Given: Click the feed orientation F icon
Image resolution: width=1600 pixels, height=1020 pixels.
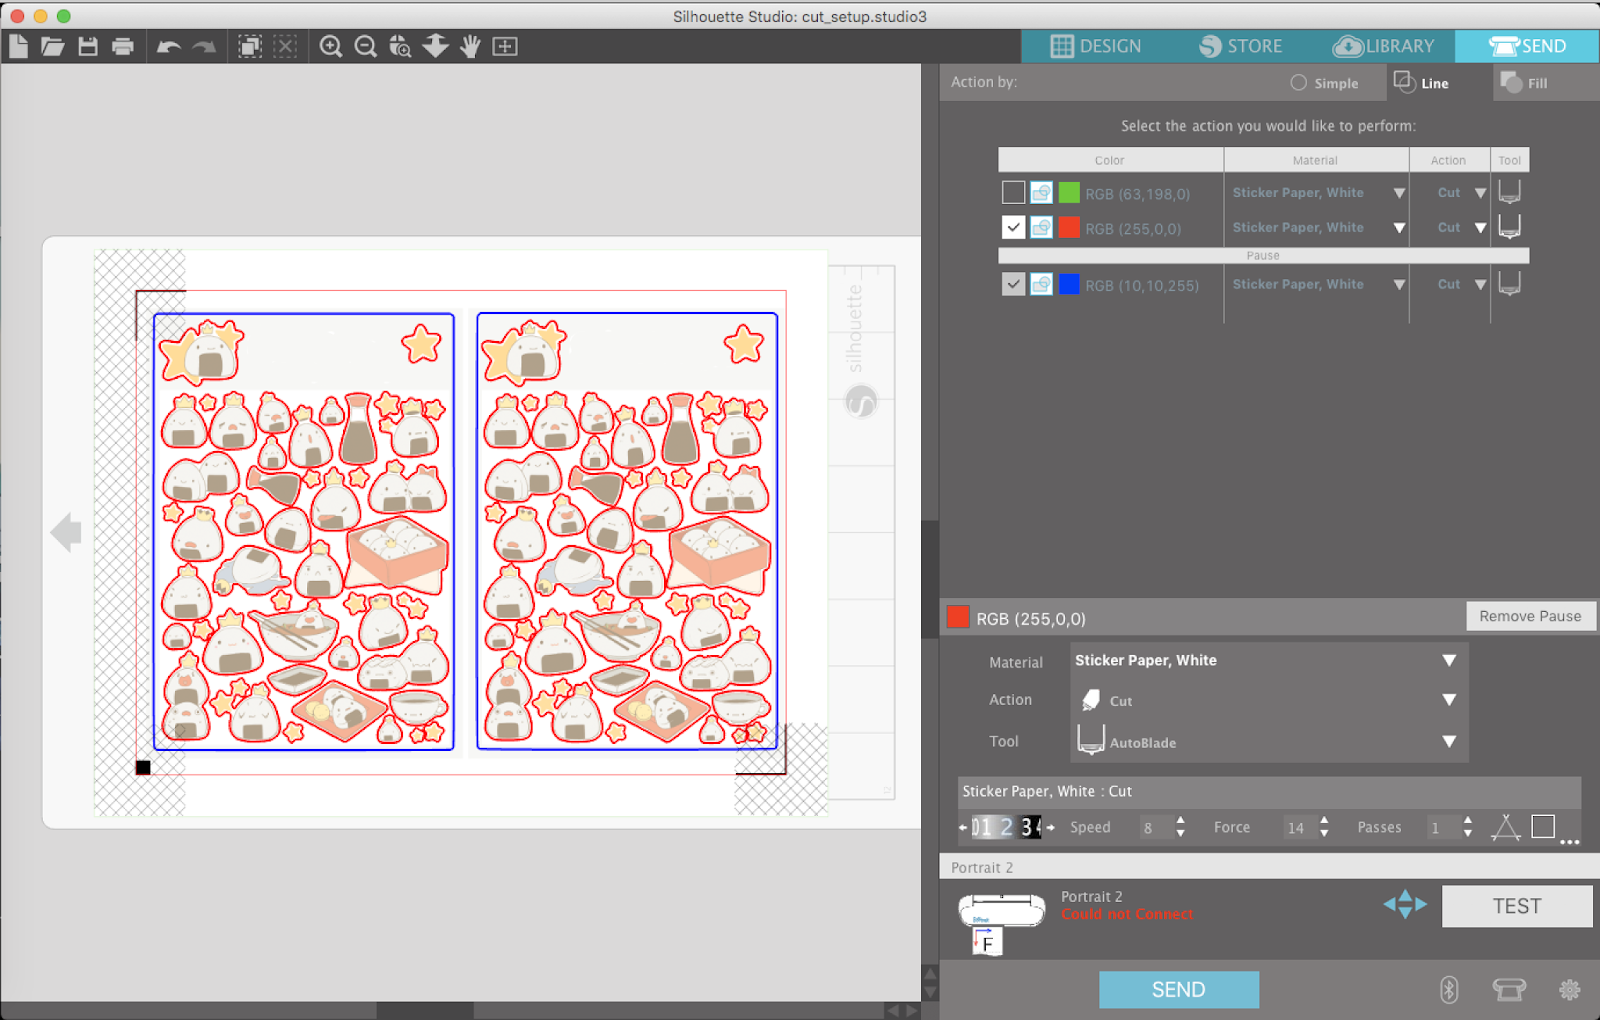Looking at the screenshot, I should click(x=987, y=942).
